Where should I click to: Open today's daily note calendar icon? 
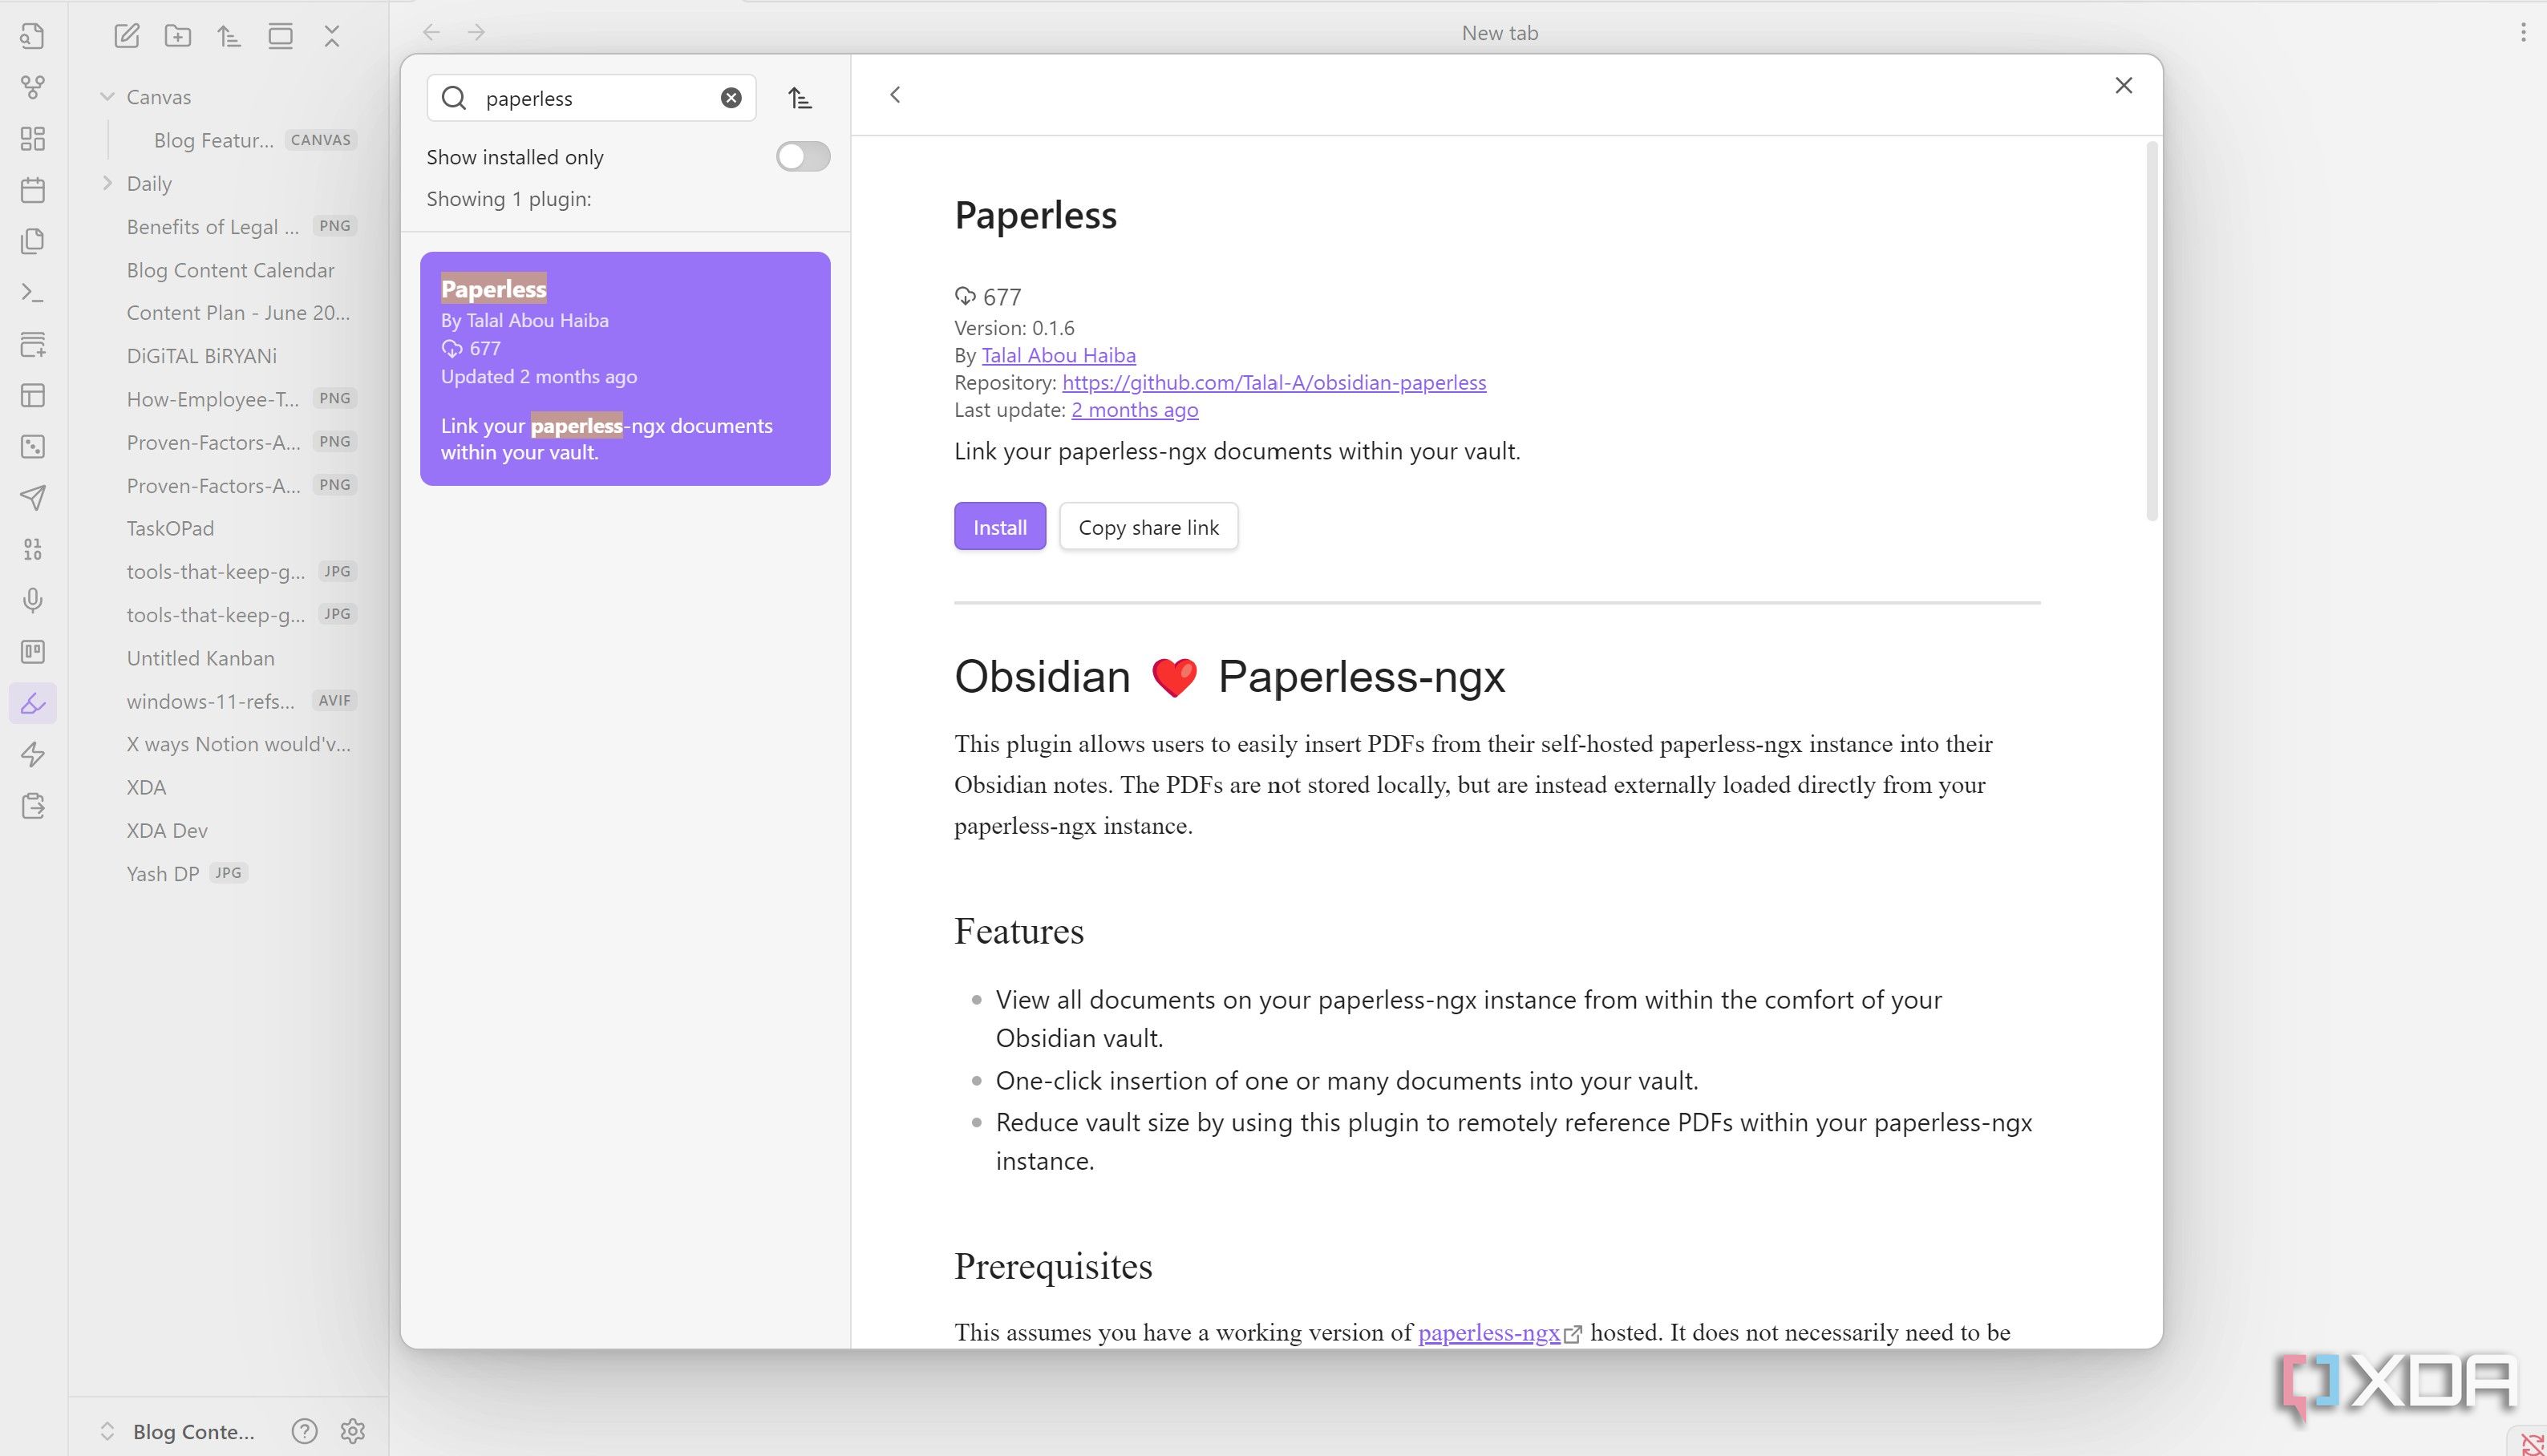(32, 190)
